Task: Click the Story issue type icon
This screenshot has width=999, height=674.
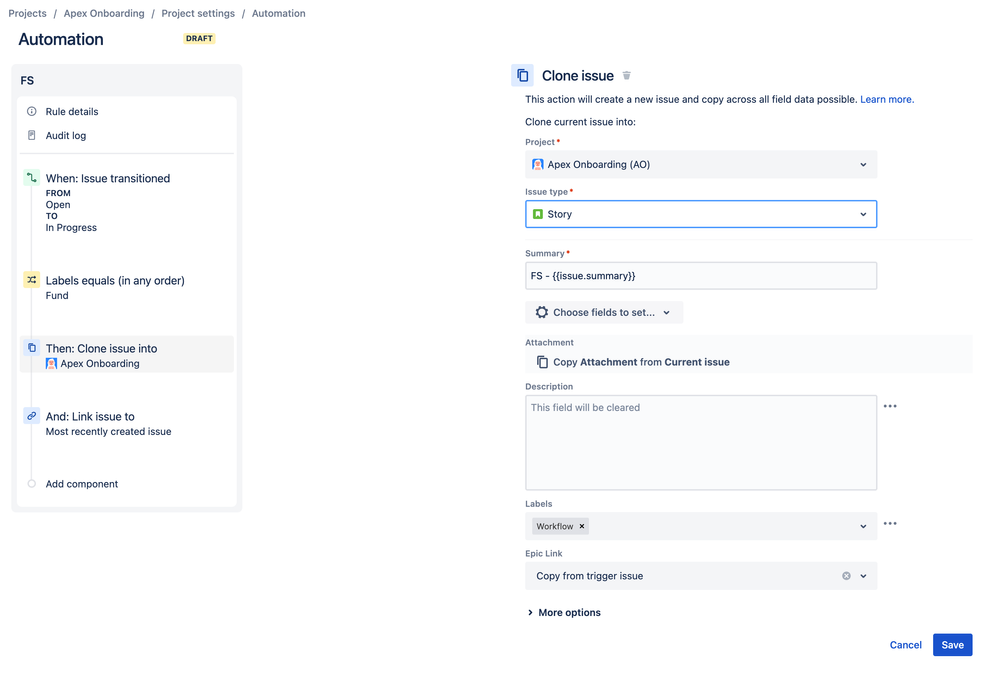Action: pyautogui.click(x=538, y=214)
